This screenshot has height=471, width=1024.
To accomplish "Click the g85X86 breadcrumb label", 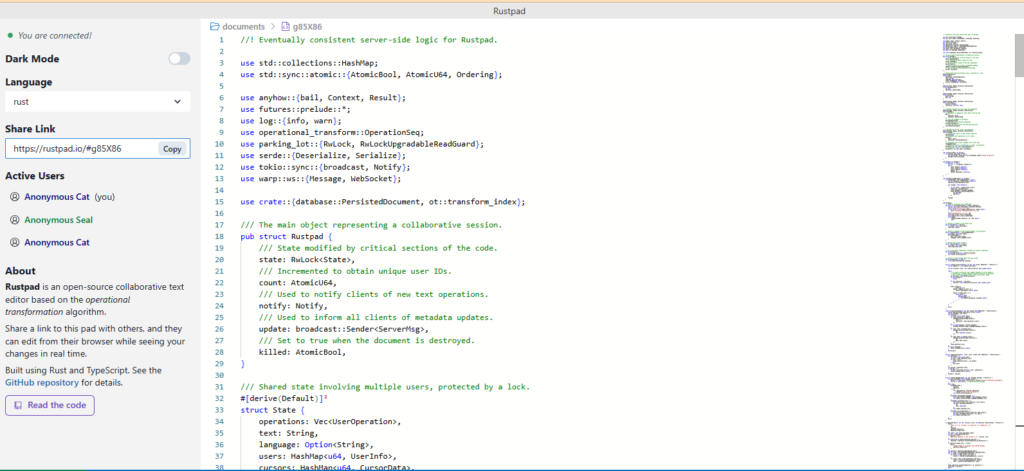I will [308, 27].
